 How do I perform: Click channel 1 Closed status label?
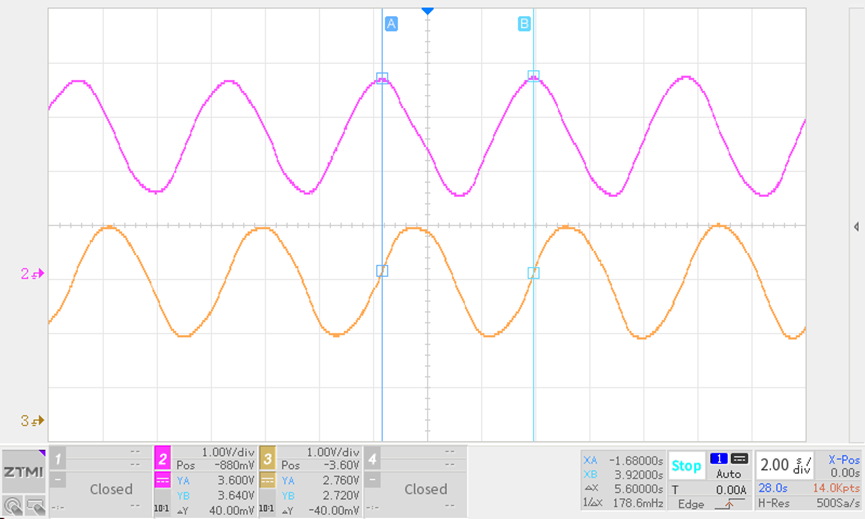(111, 489)
